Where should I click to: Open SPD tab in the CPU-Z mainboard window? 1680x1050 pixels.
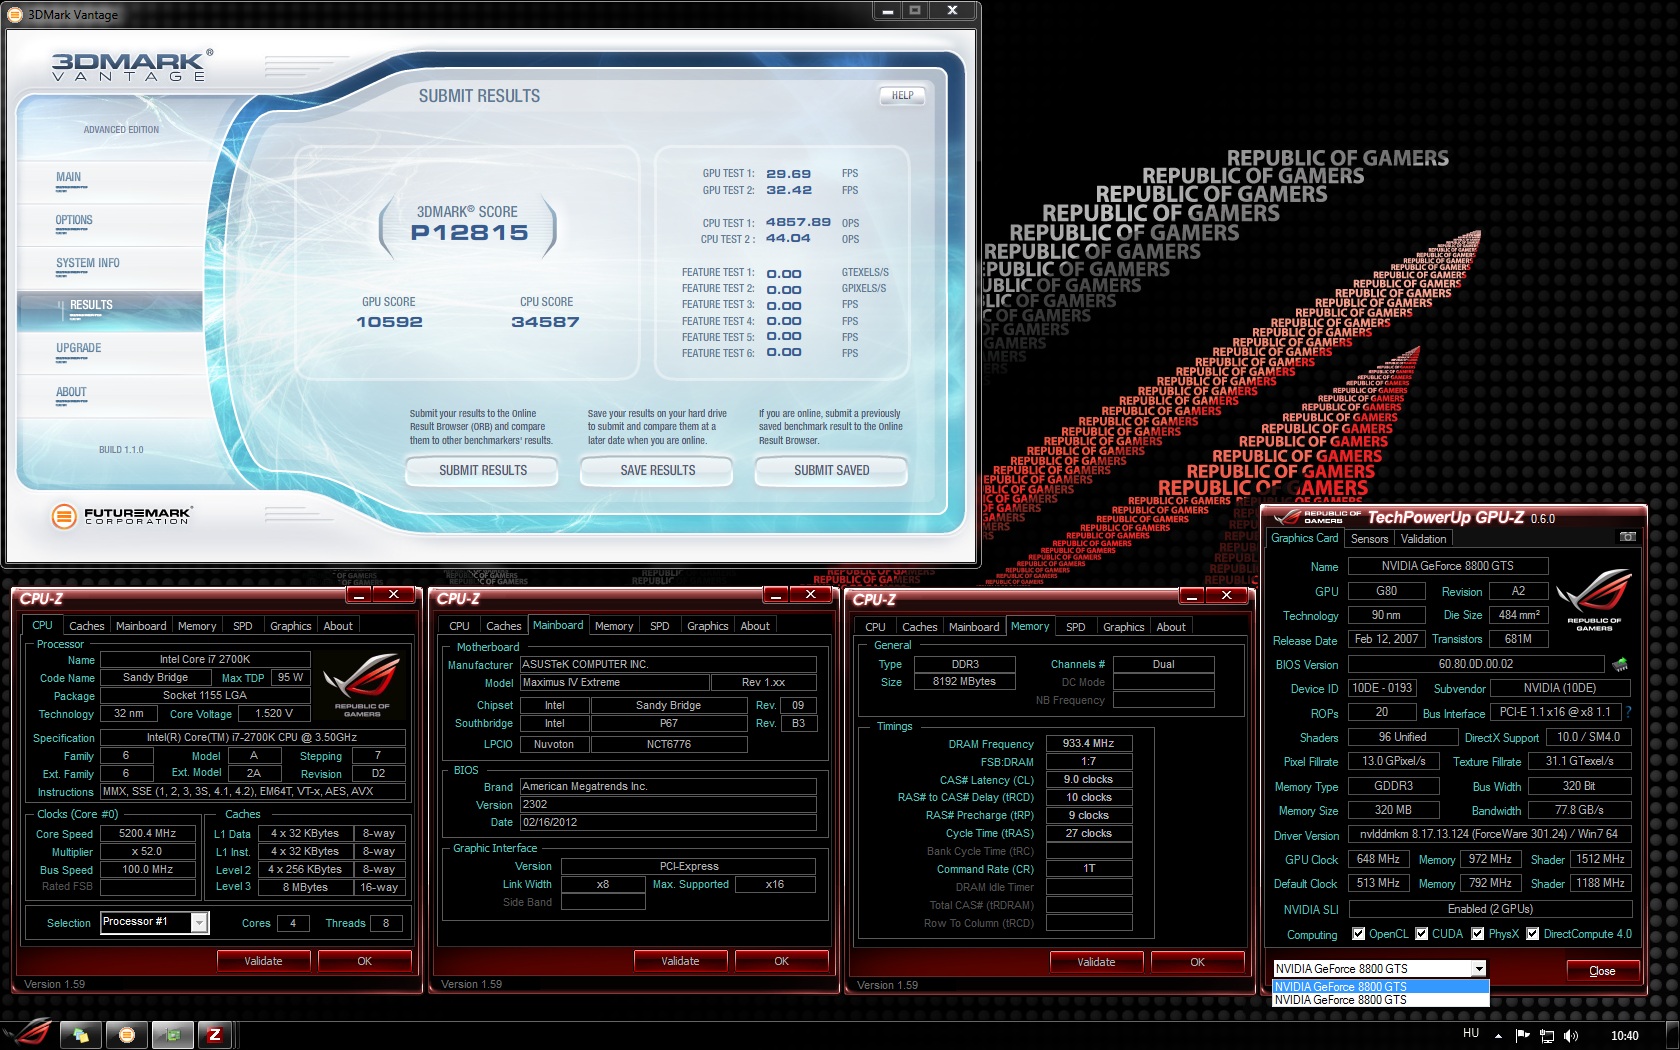coord(659,626)
